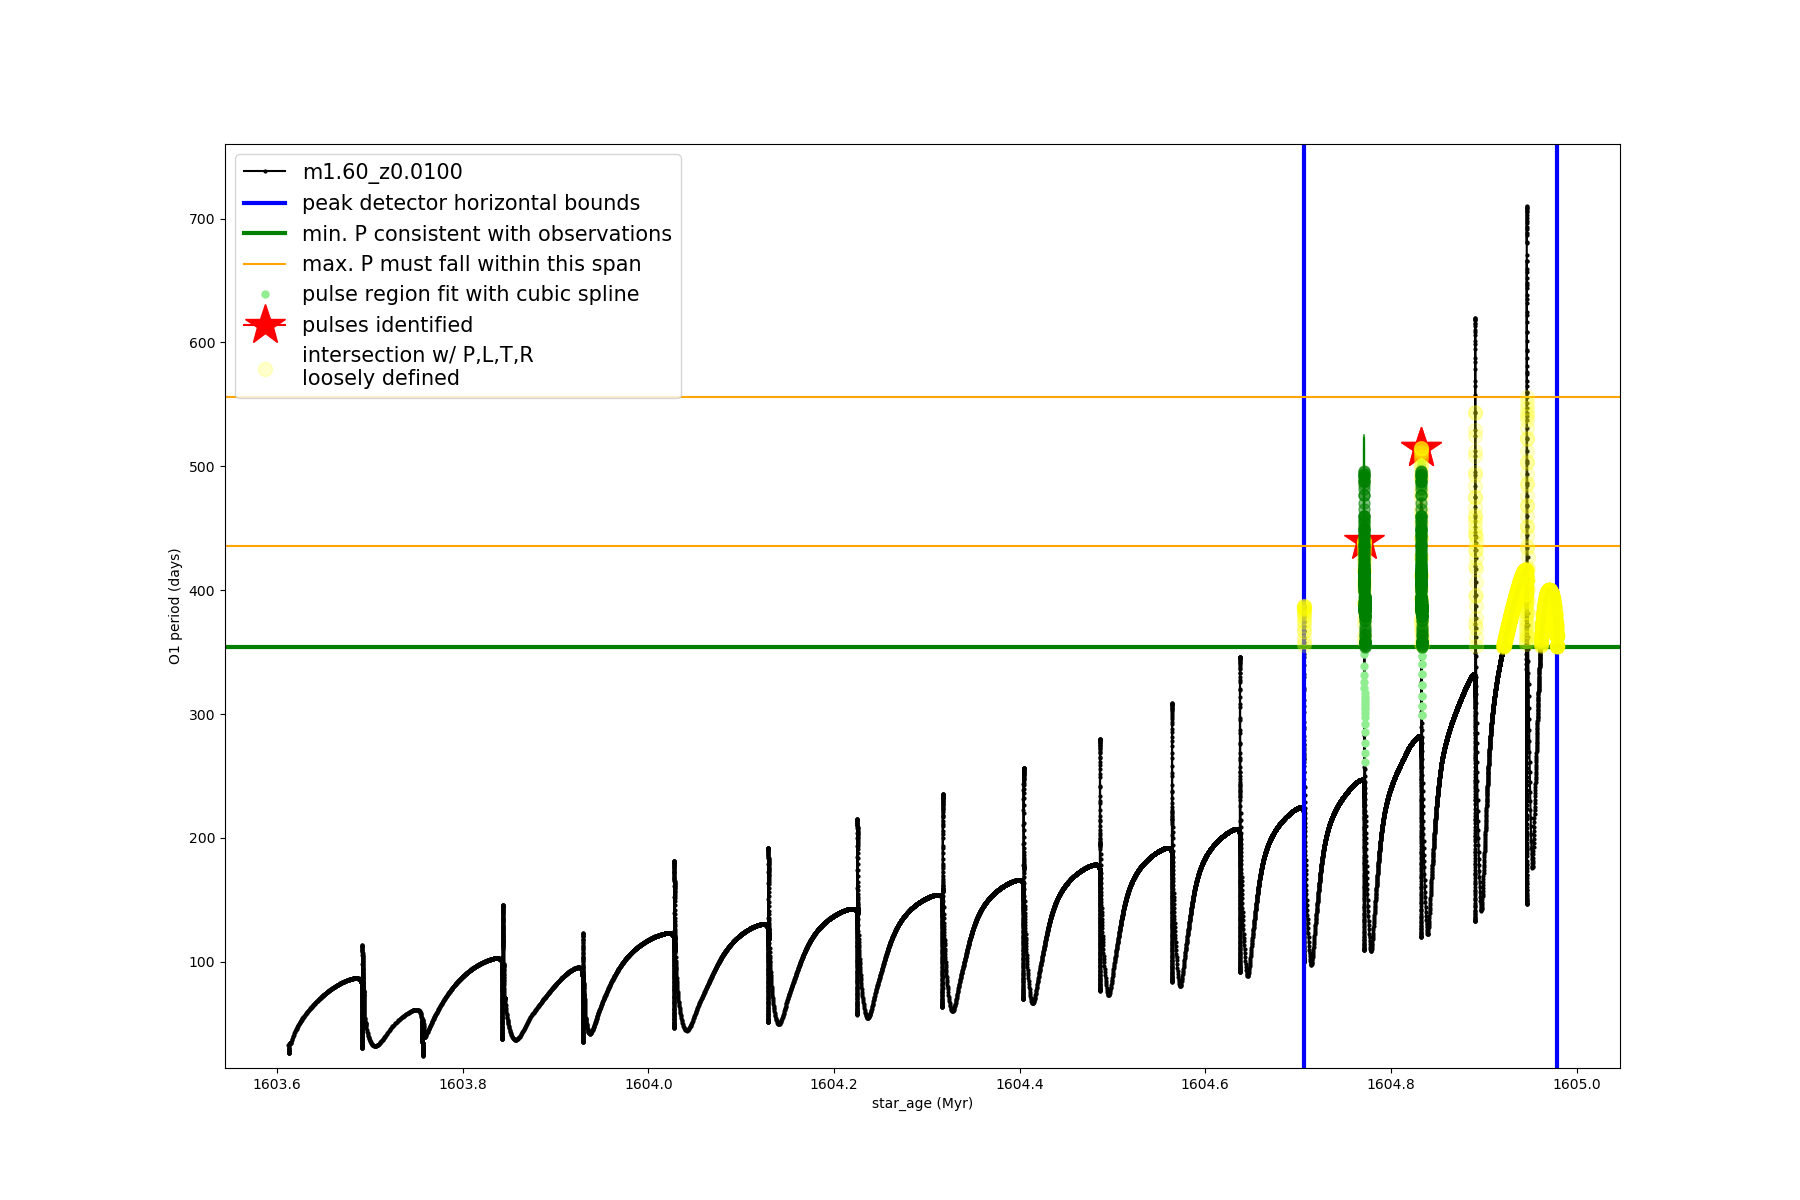The height and width of the screenshot is (1200, 1800).
Task: Click the right blue vertical bound line
Action: (x=1557, y=800)
